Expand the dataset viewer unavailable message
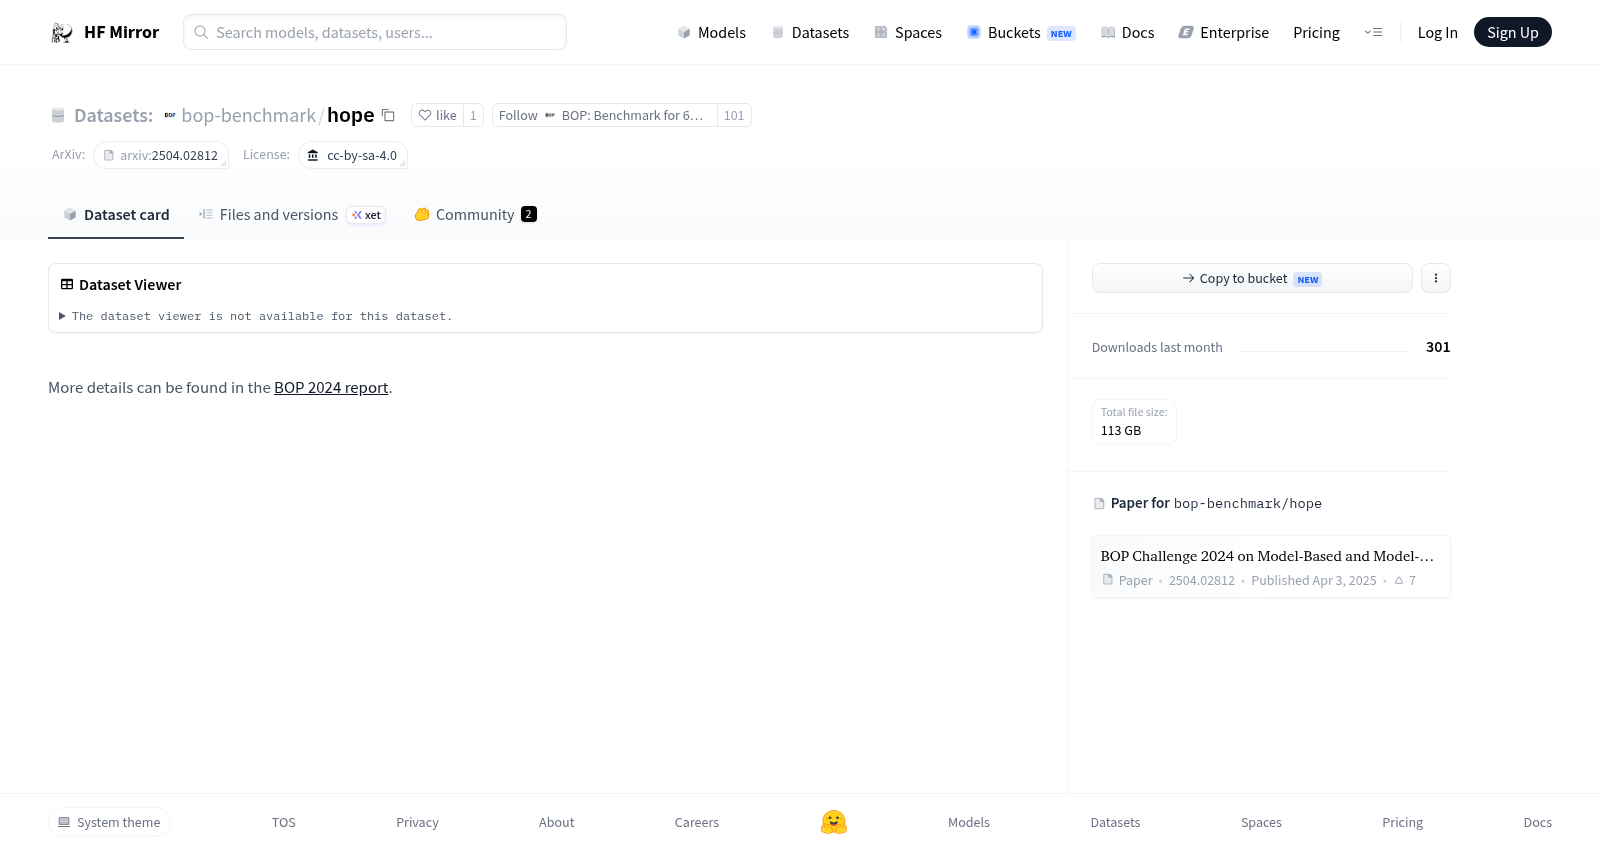 tap(256, 316)
